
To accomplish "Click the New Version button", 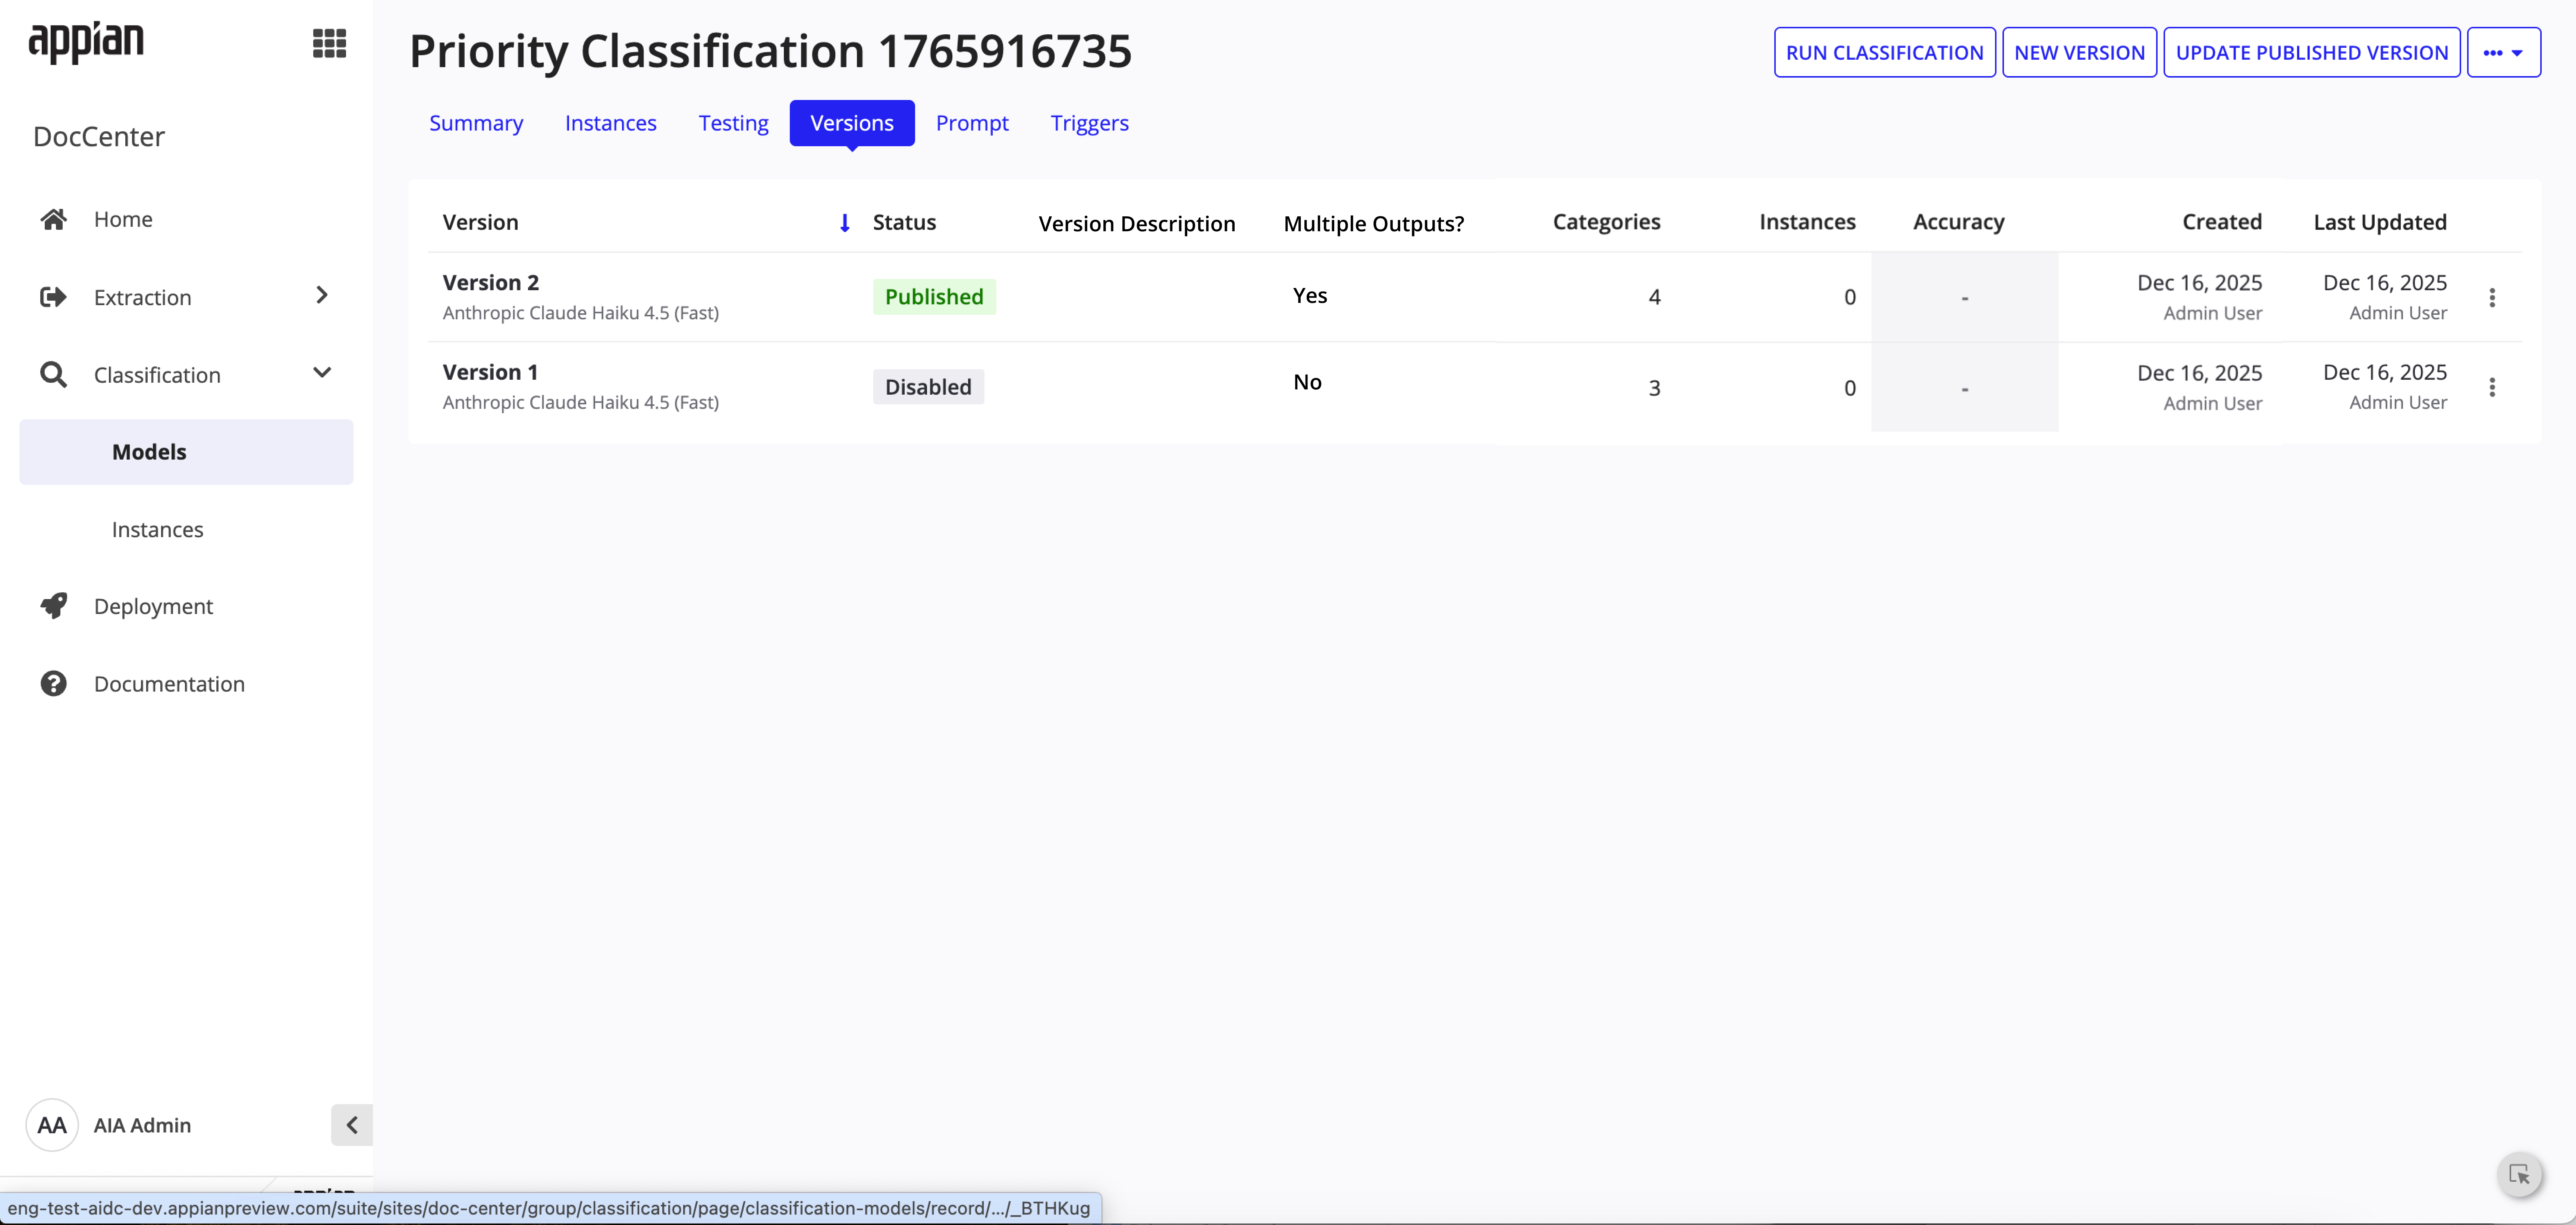I will pos(2079,52).
